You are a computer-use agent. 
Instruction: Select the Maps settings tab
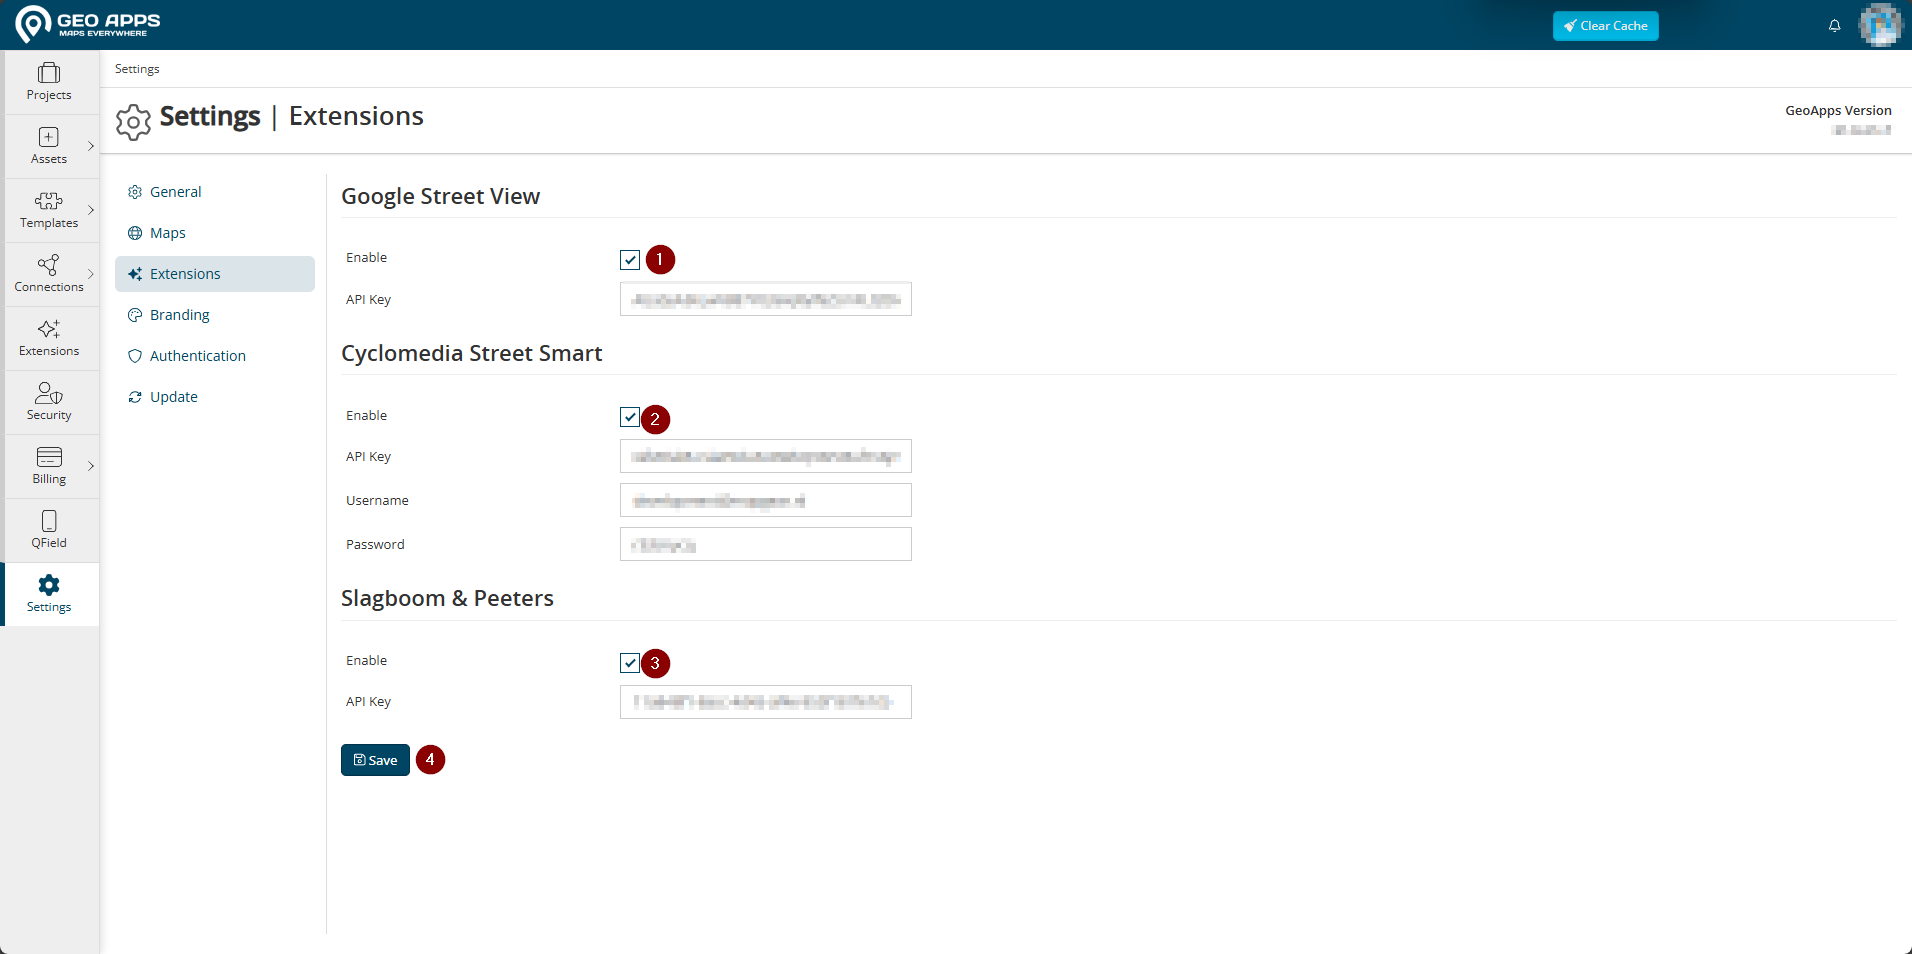click(x=215, y=233)
